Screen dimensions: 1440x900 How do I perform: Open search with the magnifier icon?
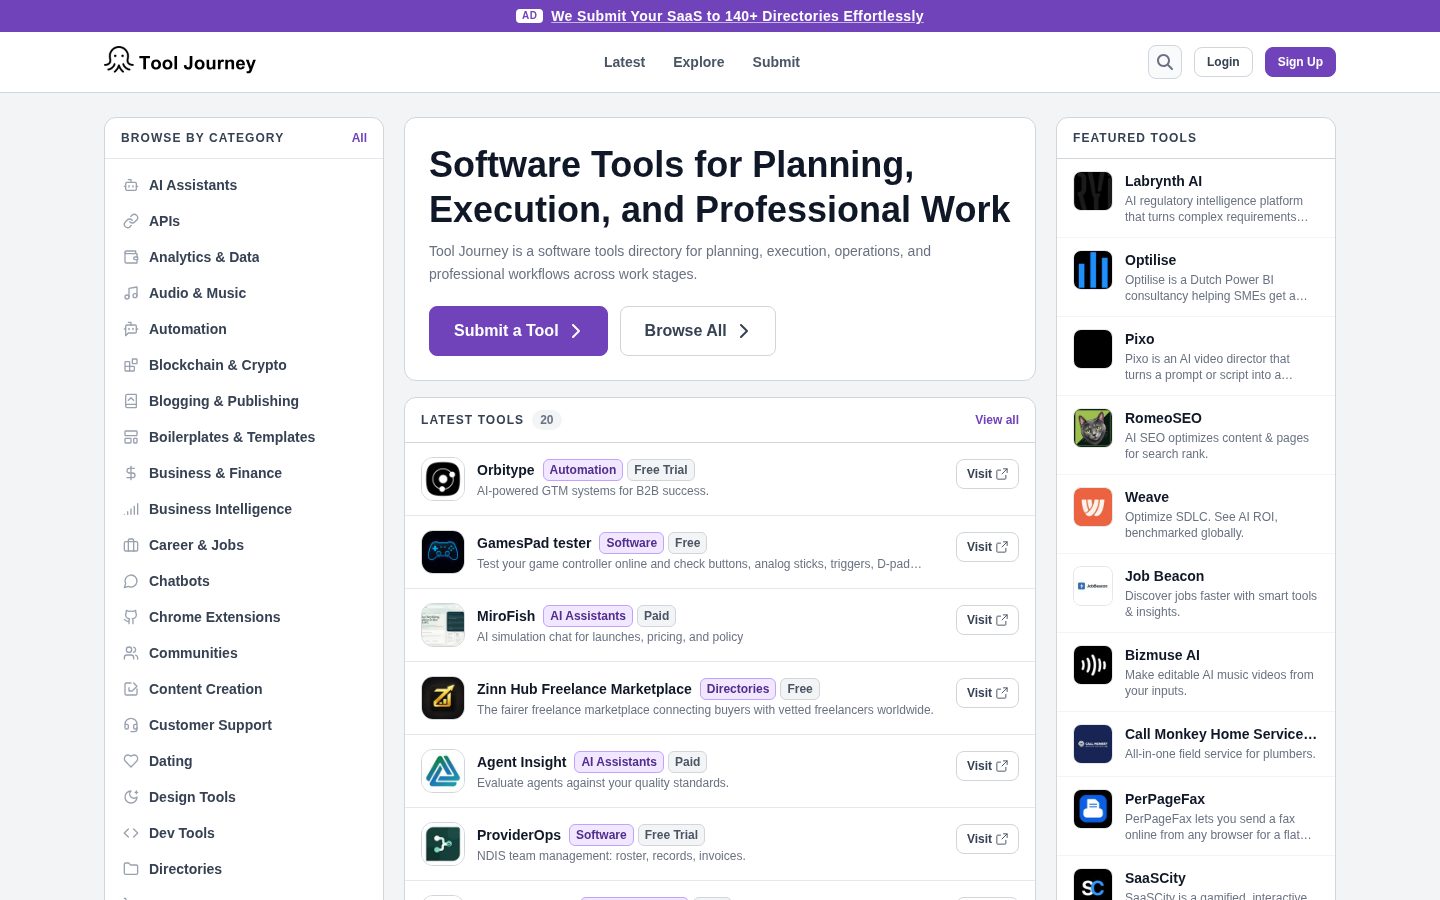tap(1165, 62)
